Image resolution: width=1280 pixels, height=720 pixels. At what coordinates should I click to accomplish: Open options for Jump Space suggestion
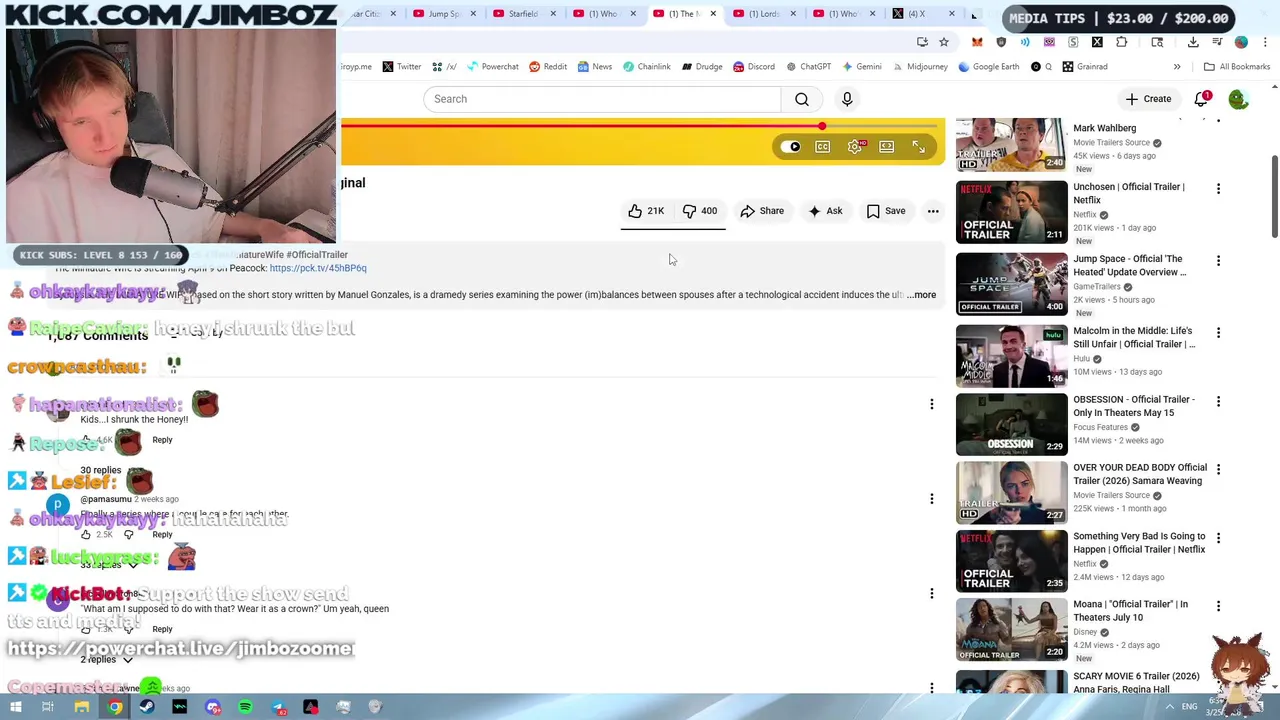pyautogui.click(x=1218, y=261)
